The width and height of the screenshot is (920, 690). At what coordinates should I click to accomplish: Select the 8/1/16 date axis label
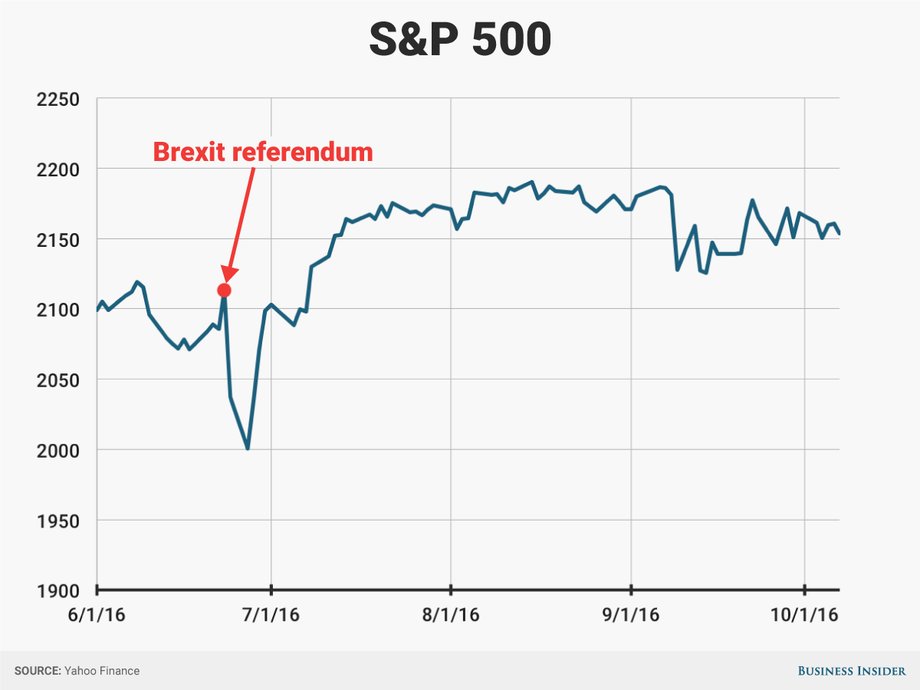[x=451, y=614]
